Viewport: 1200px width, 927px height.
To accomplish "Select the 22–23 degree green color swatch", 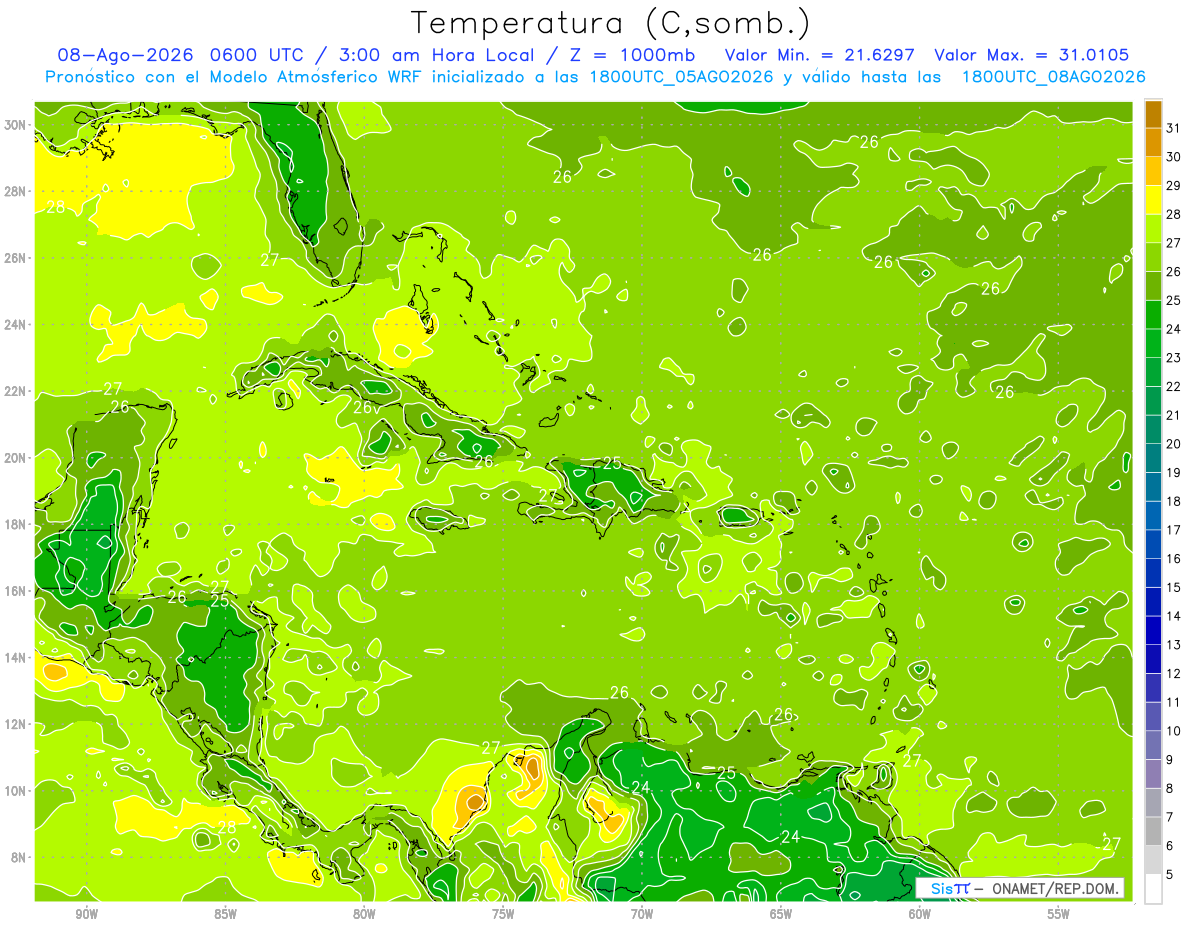I will pyautogui.click(x=1153, y=372).
